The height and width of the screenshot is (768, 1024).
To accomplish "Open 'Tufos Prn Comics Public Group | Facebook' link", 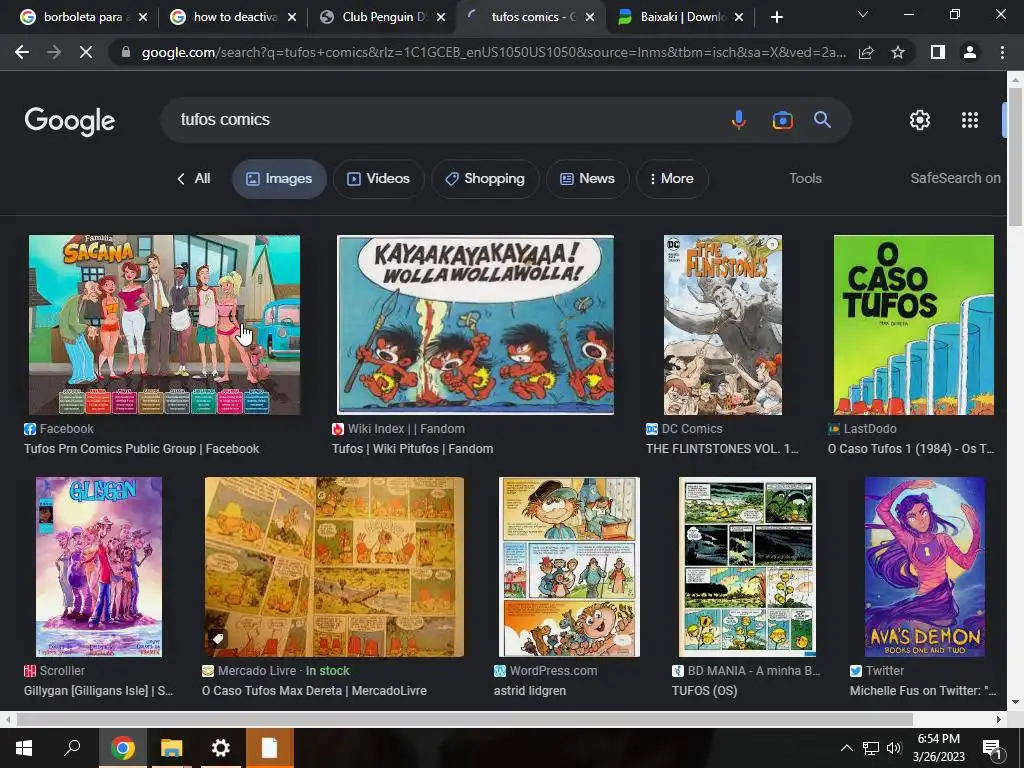I will click(x=142, y=449).
